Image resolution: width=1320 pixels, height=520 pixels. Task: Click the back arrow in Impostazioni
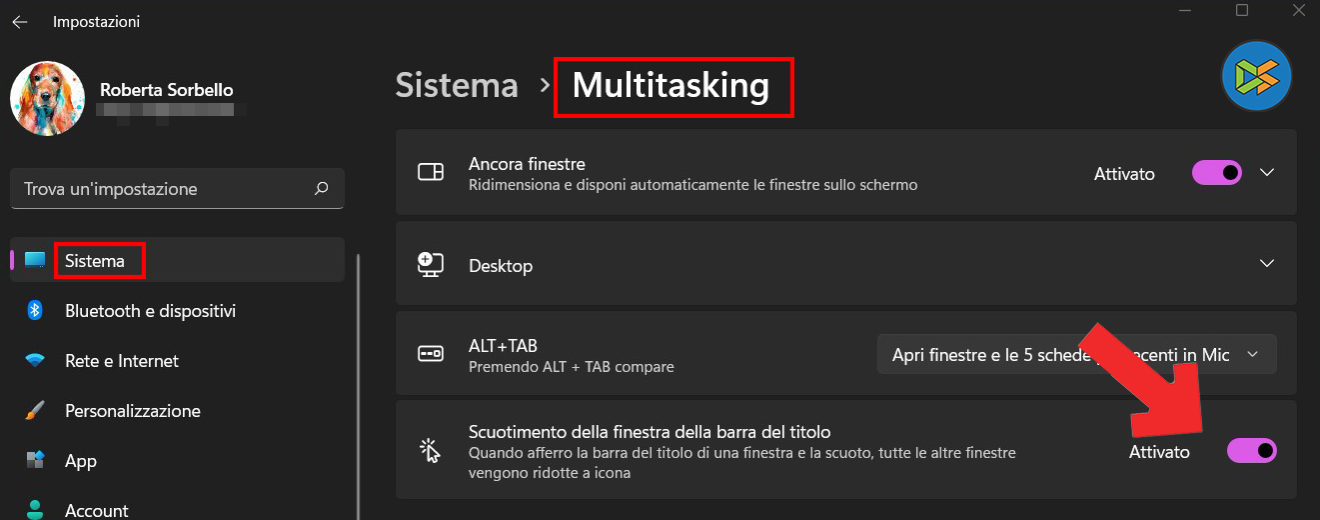pyautogui.click(x=20, y=21)
